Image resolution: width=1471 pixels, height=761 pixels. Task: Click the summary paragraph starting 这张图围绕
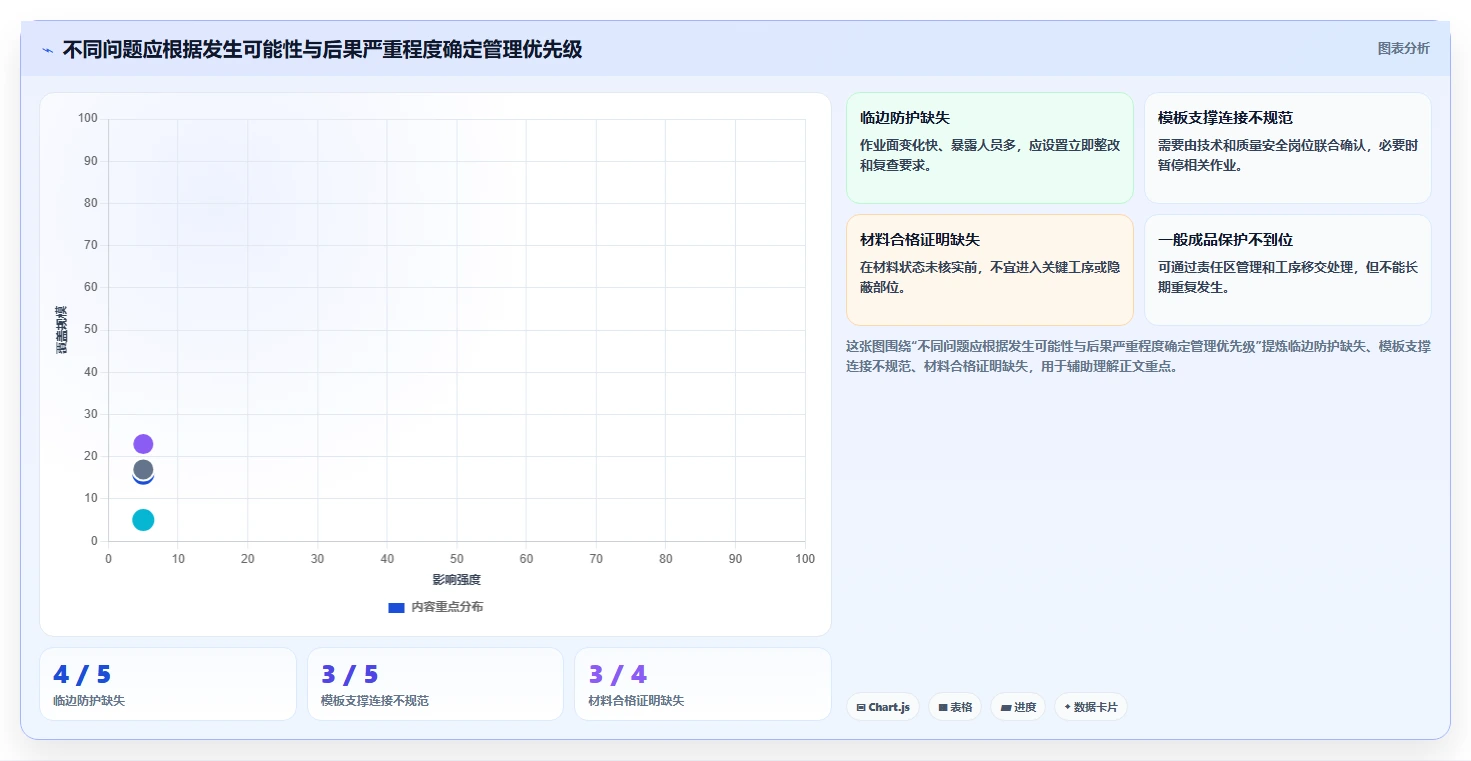(1138, 356)
